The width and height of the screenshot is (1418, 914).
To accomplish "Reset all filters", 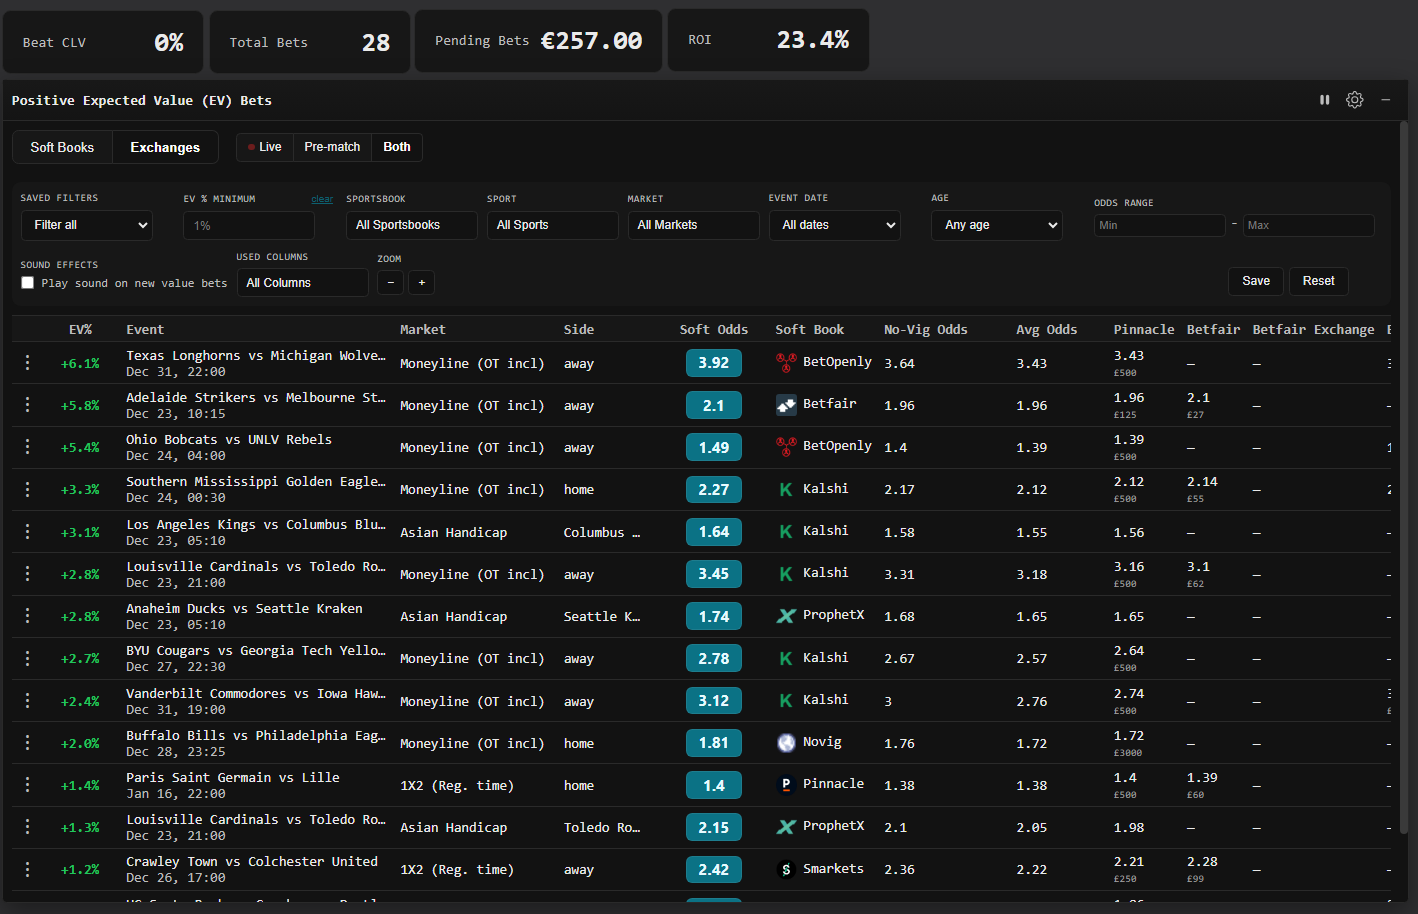I will (1318, 281).
